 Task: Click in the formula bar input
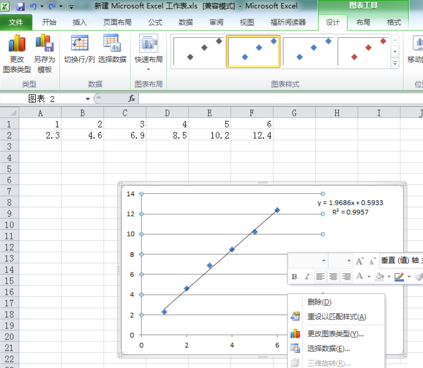click(281, 99)
